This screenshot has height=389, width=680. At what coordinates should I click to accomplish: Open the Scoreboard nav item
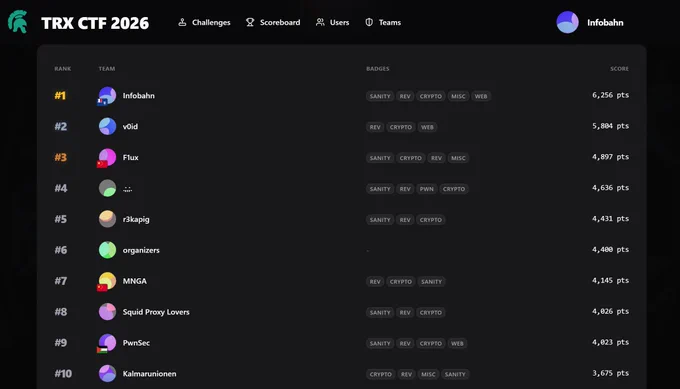tap(273, 22)
